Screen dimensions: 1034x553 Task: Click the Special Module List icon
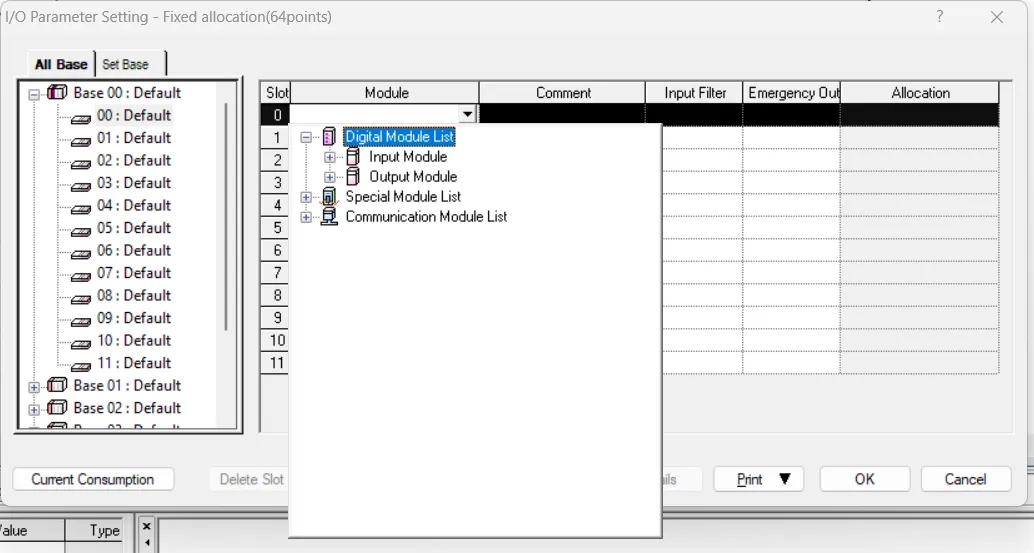pyautogui.click(x=329, y=196)
